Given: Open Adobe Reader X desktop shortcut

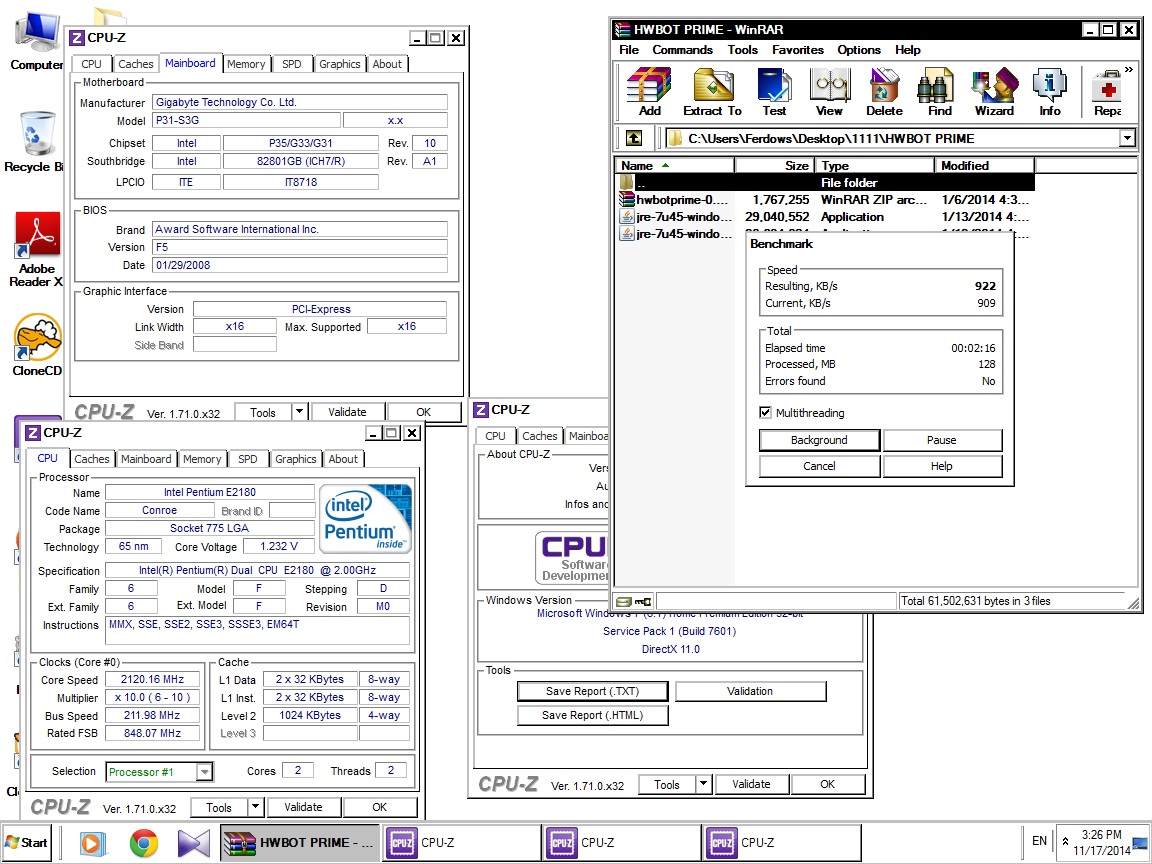Looking at the screenshot, I should click(35, 250).
